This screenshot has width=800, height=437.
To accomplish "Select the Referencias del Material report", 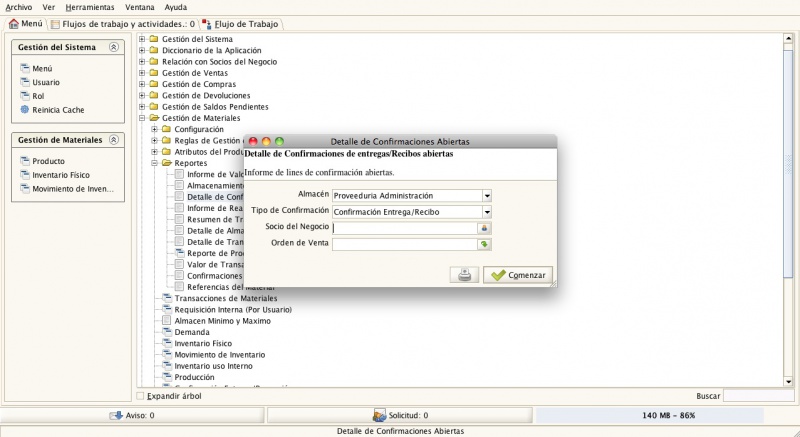I will 231,287.
